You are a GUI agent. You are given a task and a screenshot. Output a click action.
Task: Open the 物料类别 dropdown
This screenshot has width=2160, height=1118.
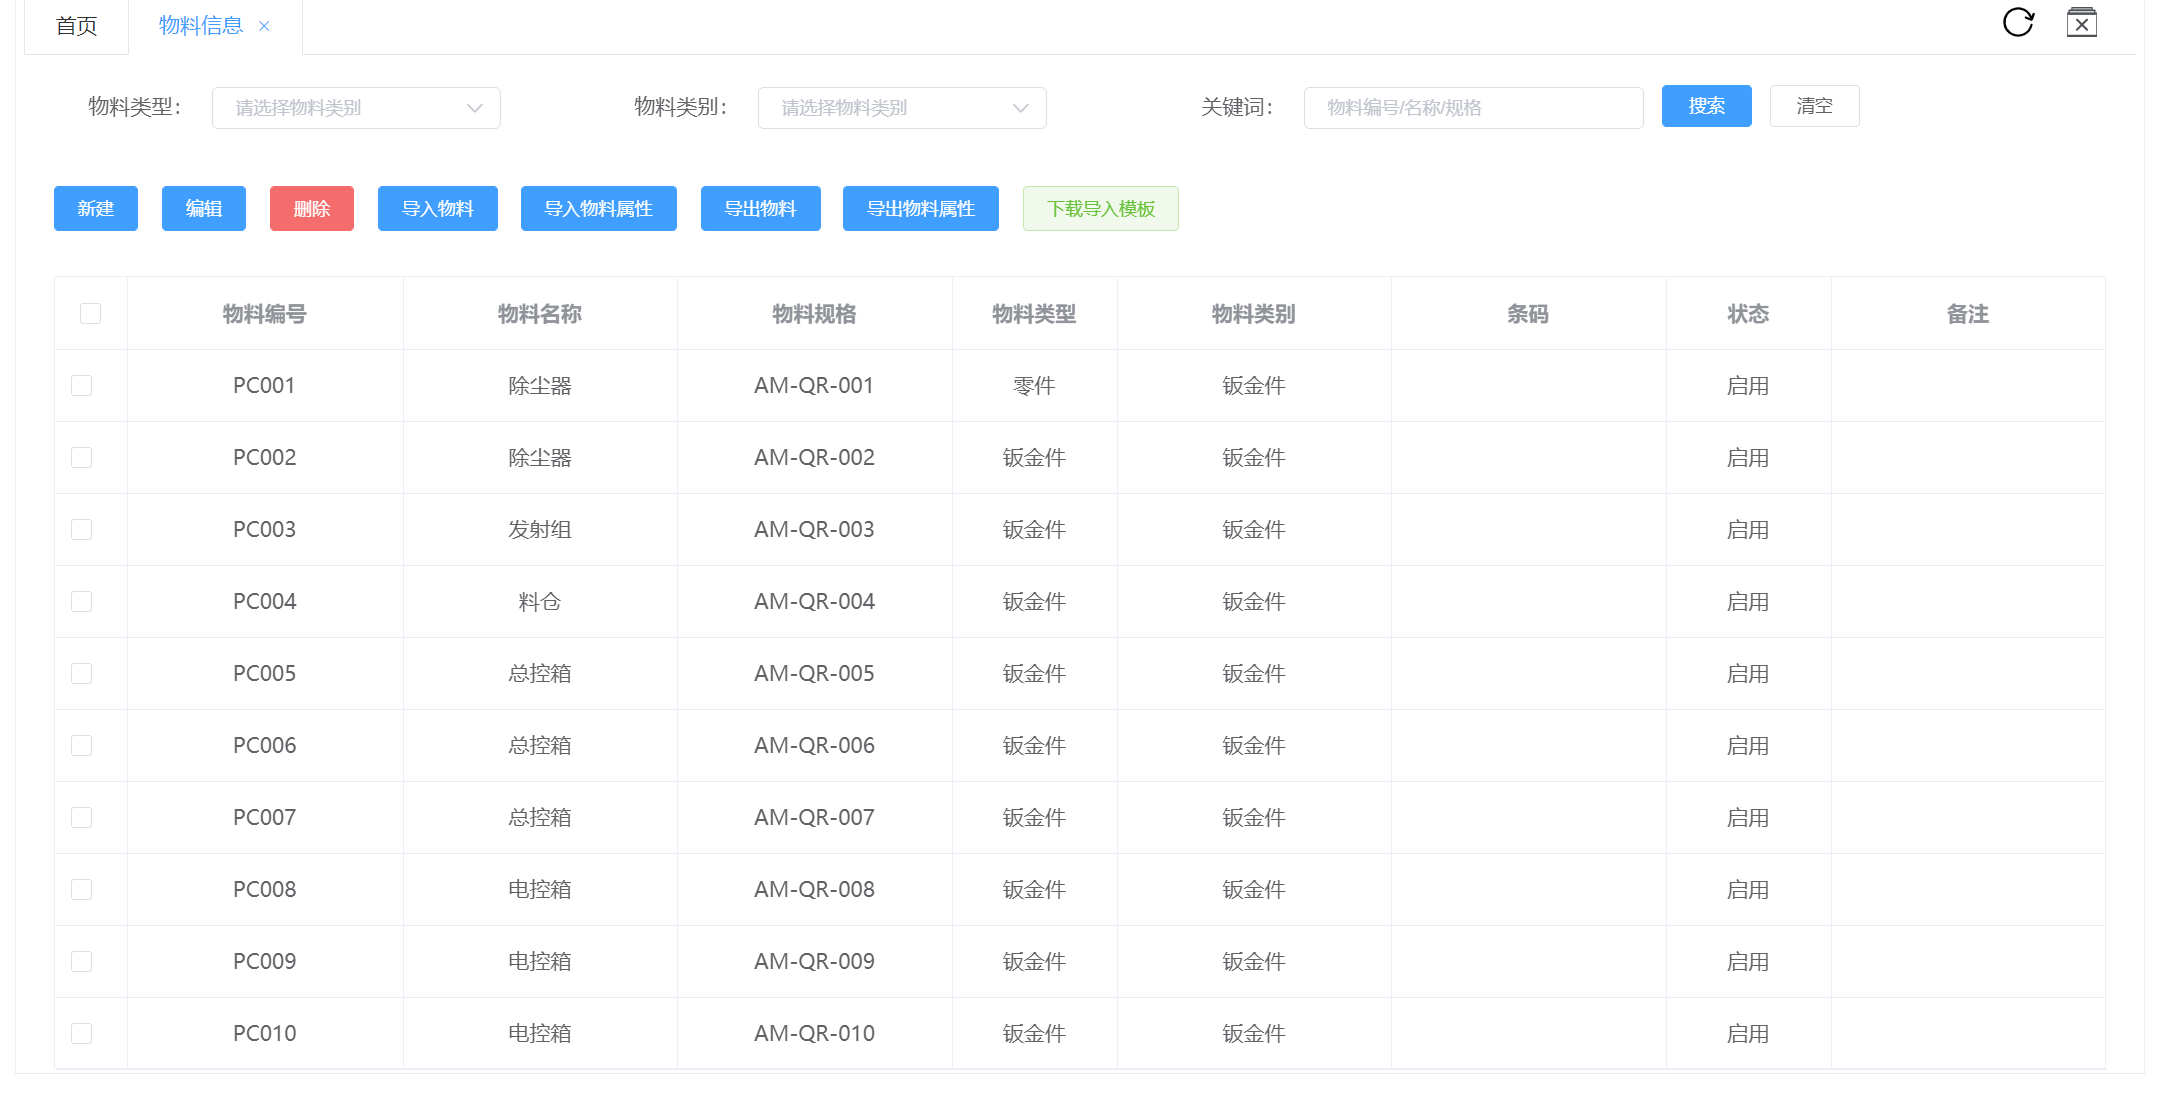[902, 108]
